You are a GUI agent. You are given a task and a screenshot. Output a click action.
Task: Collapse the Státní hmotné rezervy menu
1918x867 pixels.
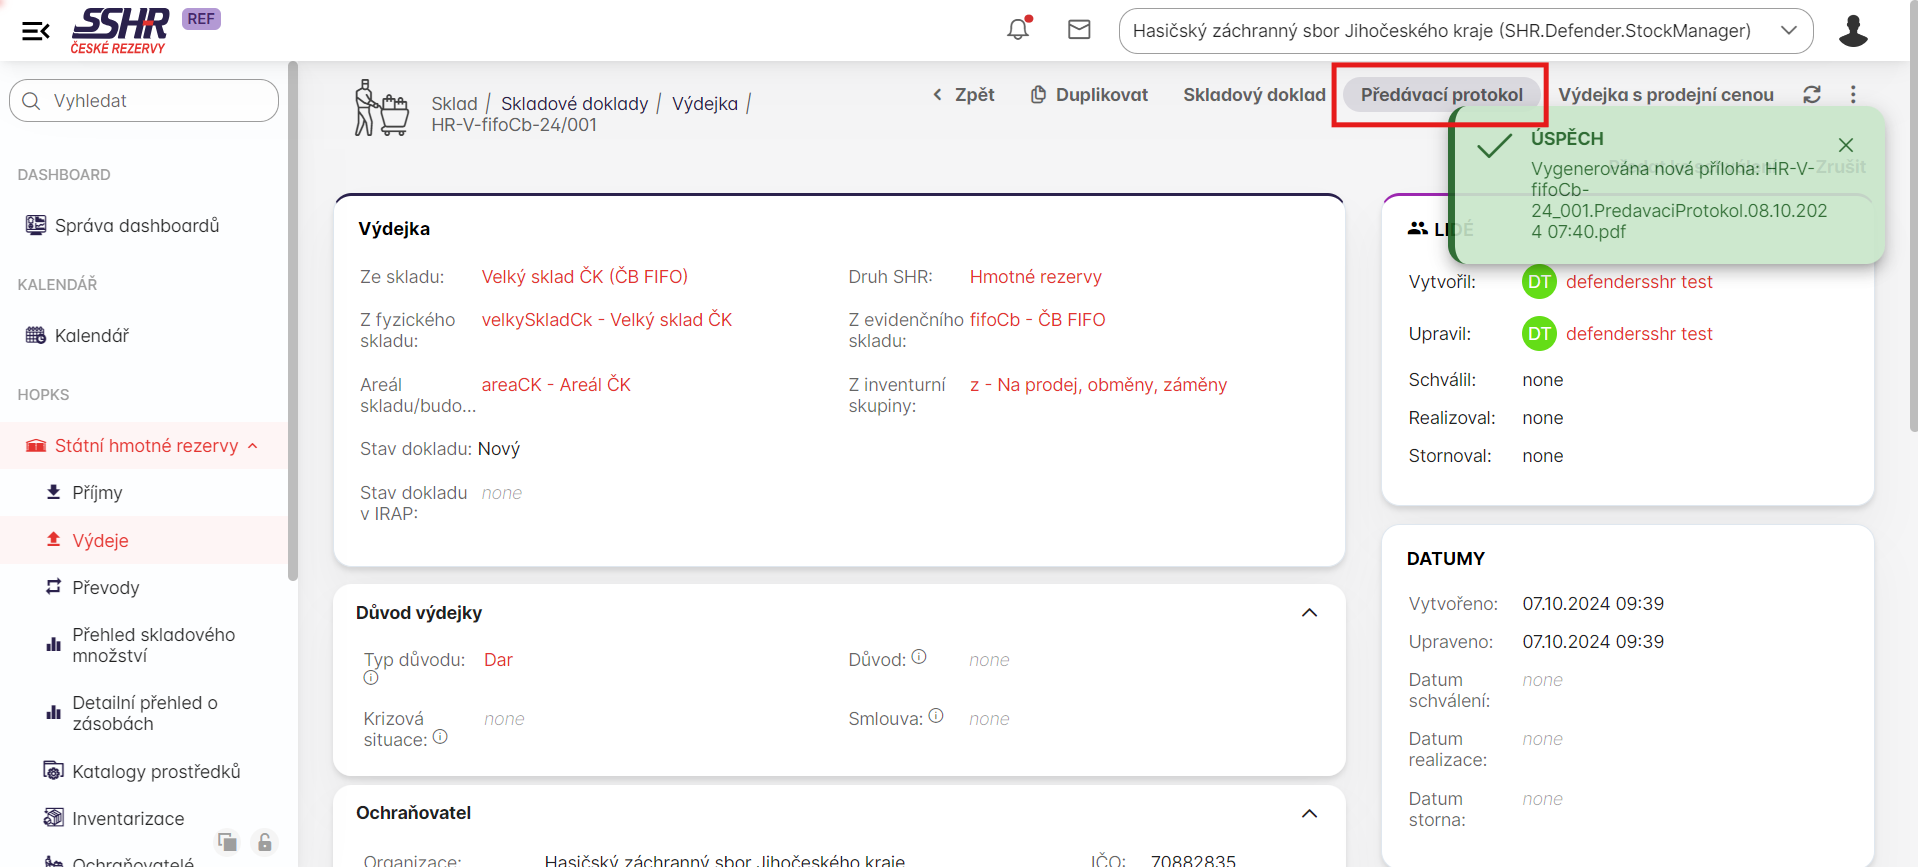click(253, 446)
